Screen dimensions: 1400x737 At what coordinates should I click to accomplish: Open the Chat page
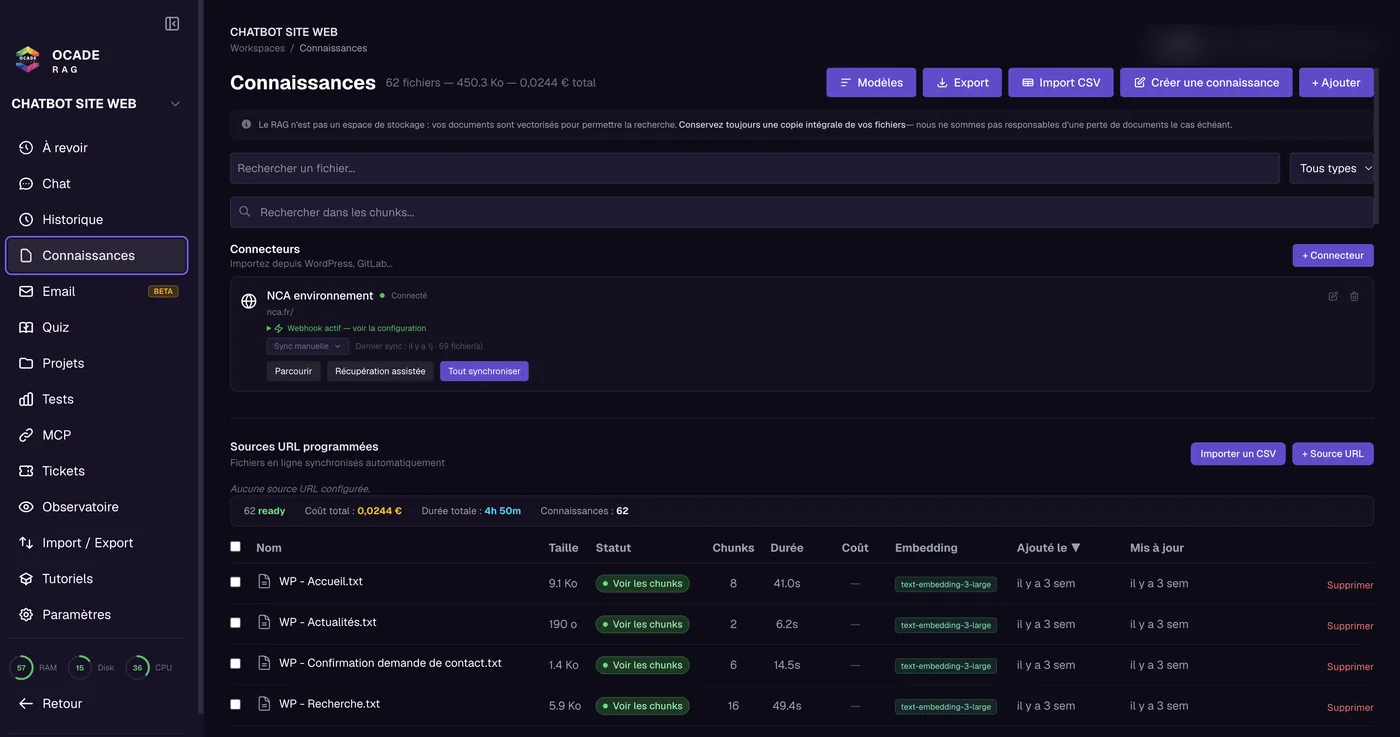point(96,183)
